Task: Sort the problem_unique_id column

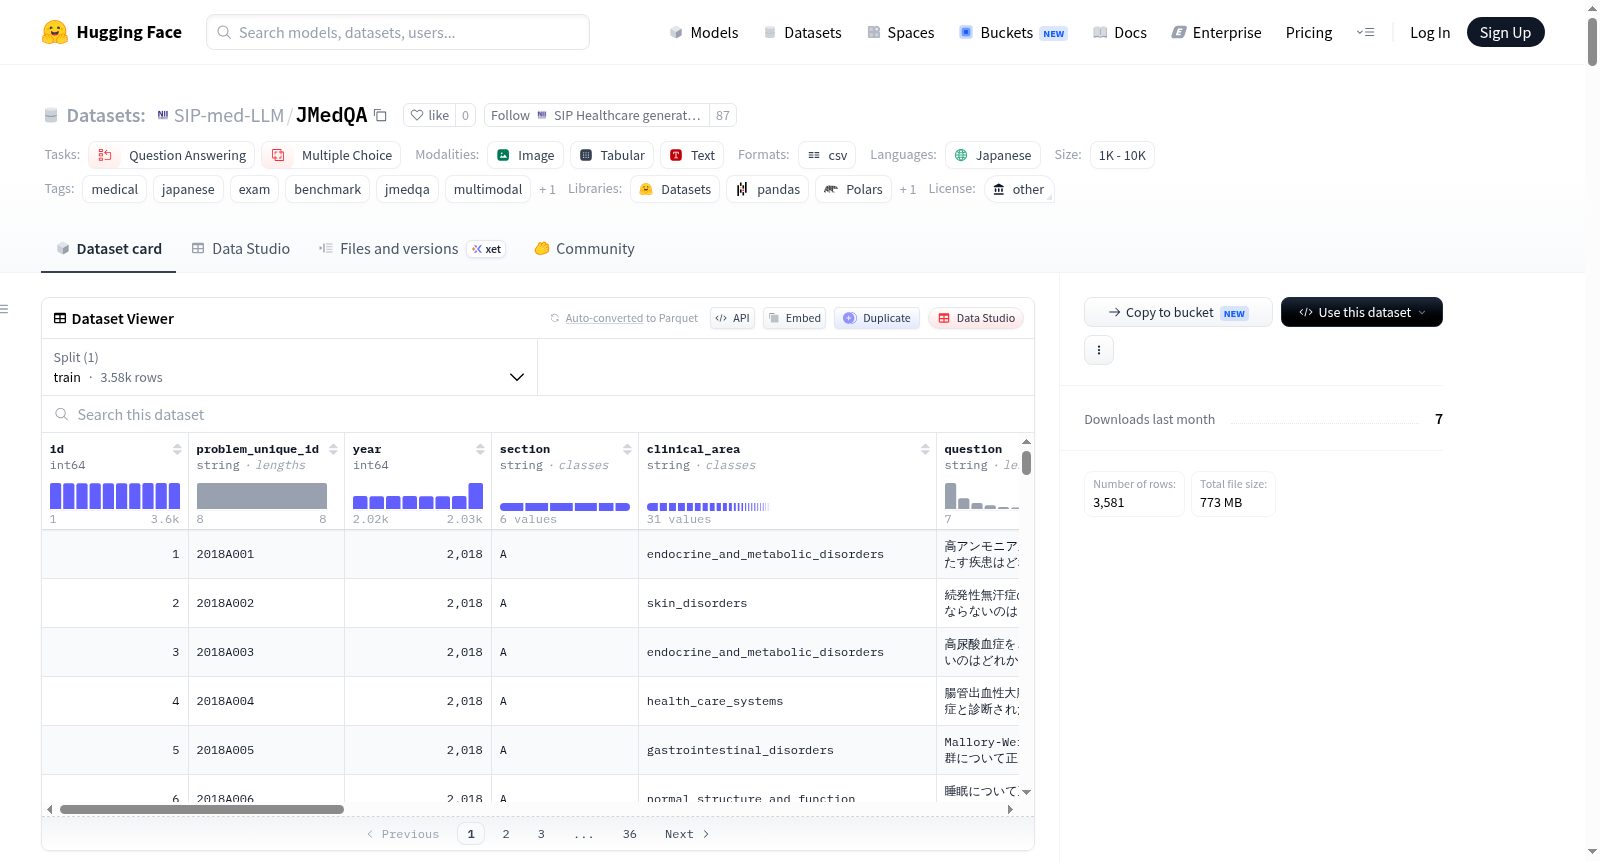Action: point(333,449)
